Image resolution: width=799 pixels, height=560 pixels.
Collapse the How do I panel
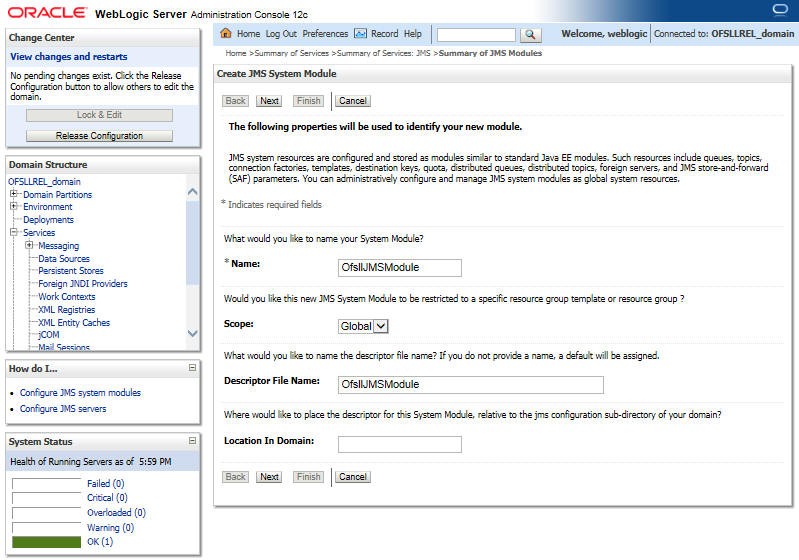pyautogui.click(x=192, y=367)
